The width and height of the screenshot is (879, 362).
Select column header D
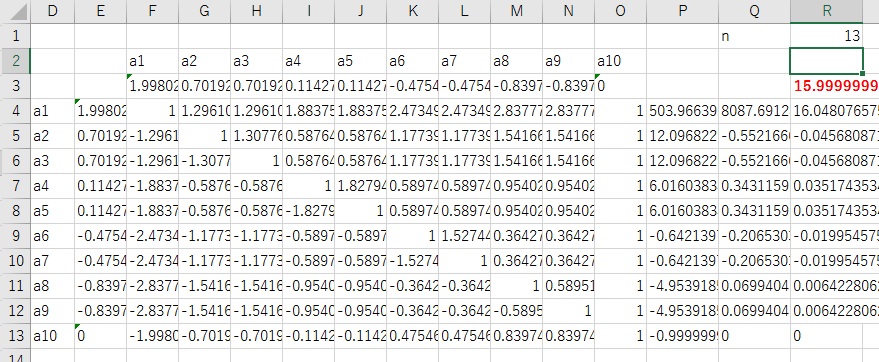coord(52,11)
